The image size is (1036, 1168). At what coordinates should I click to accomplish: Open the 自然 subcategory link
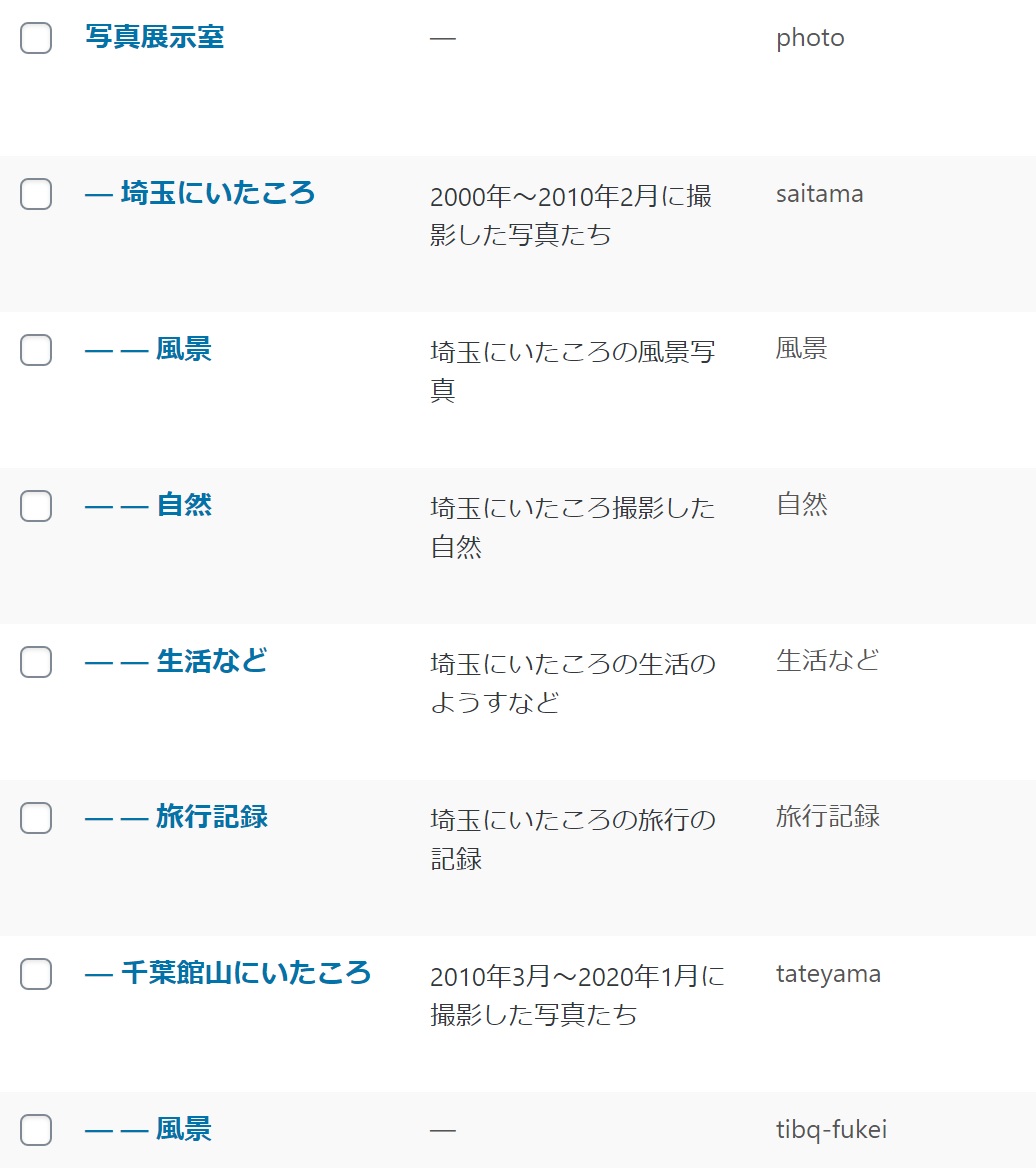[184, 505]
